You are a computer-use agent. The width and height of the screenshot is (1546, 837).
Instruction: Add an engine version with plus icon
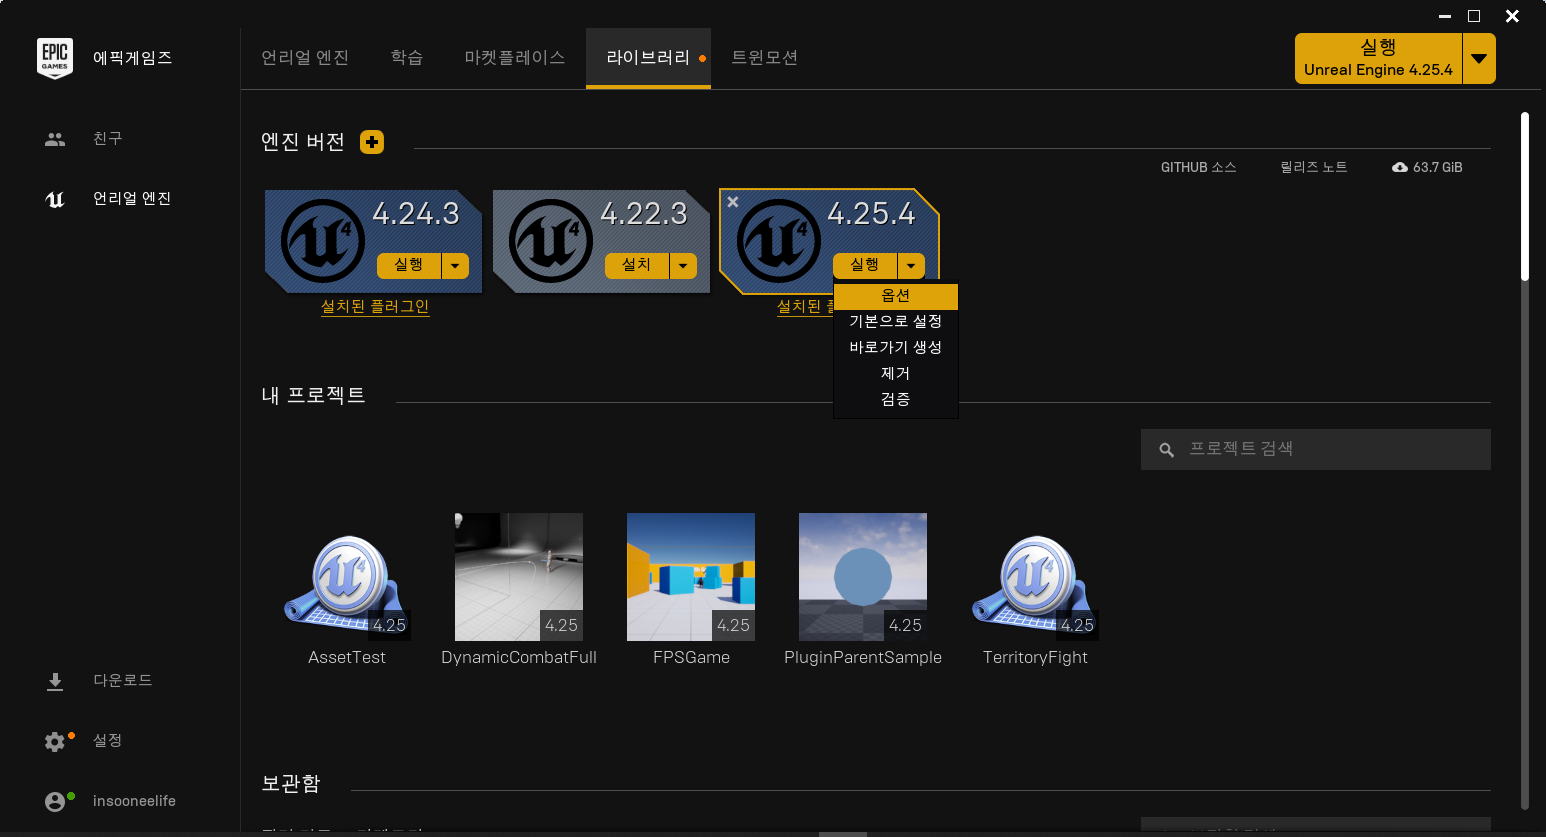372,142
